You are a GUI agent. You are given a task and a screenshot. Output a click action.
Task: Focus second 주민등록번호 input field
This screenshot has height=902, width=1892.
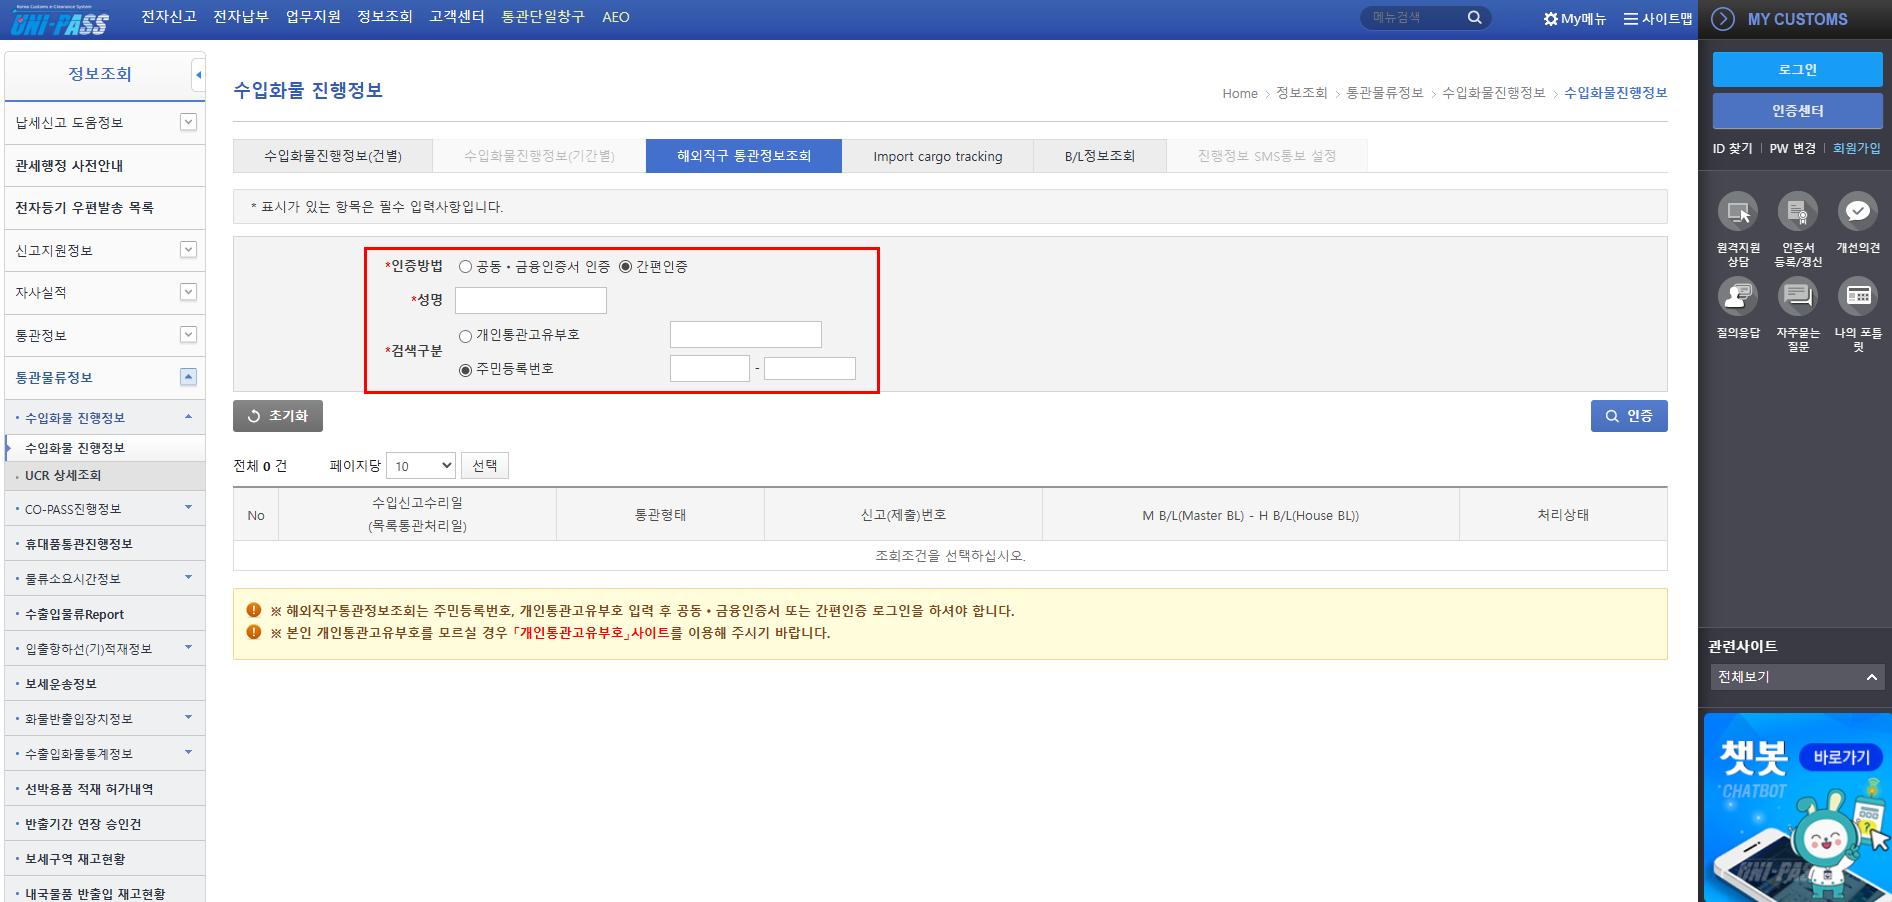[x=810, y=369]
